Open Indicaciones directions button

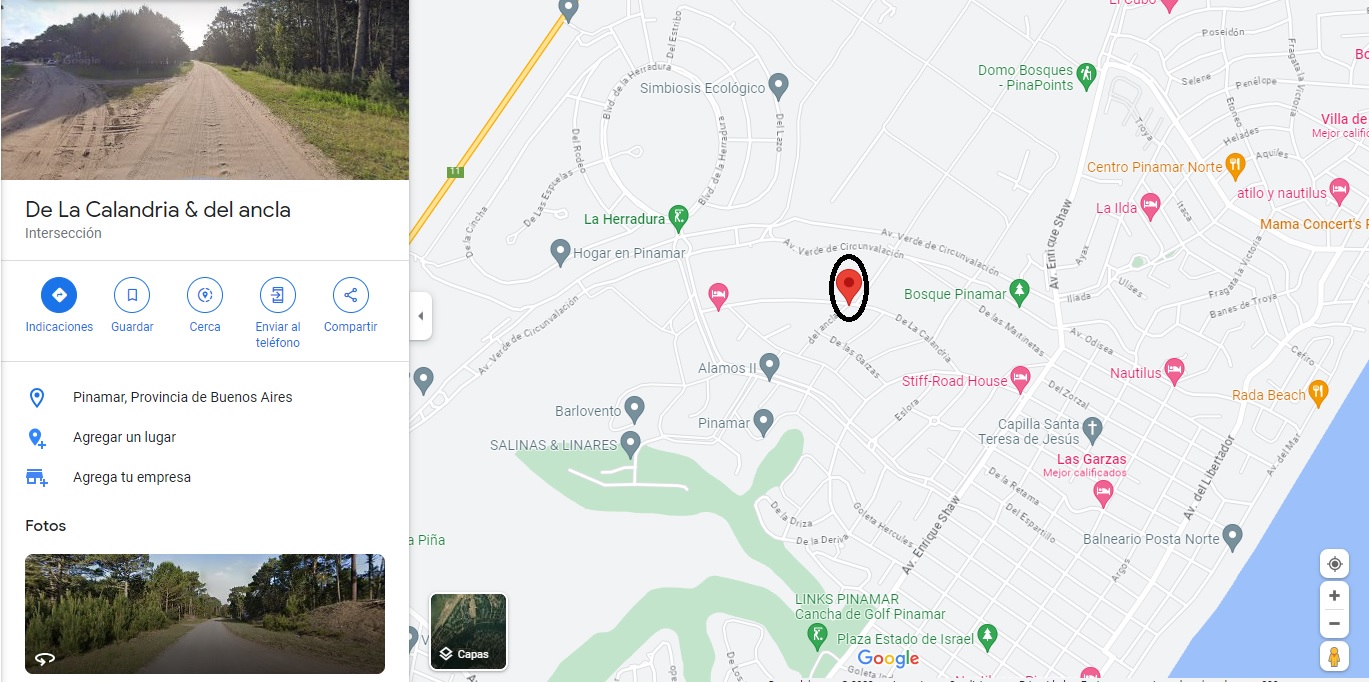(59, 295)
